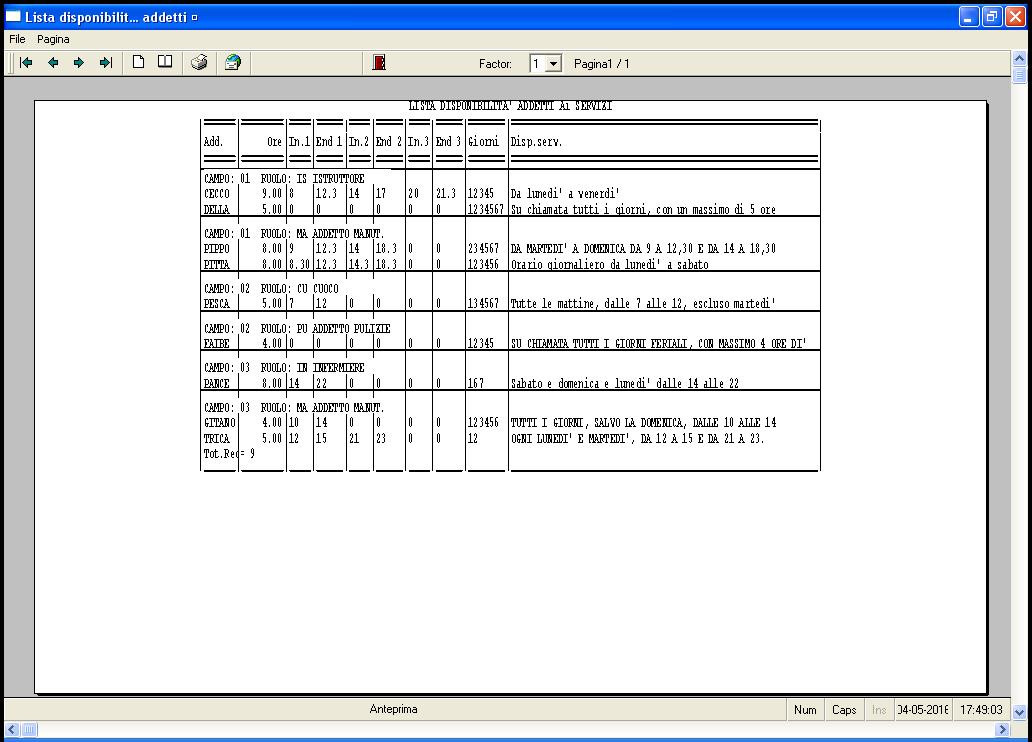Minimize the Lista disponibilità window

pos(969,17)
